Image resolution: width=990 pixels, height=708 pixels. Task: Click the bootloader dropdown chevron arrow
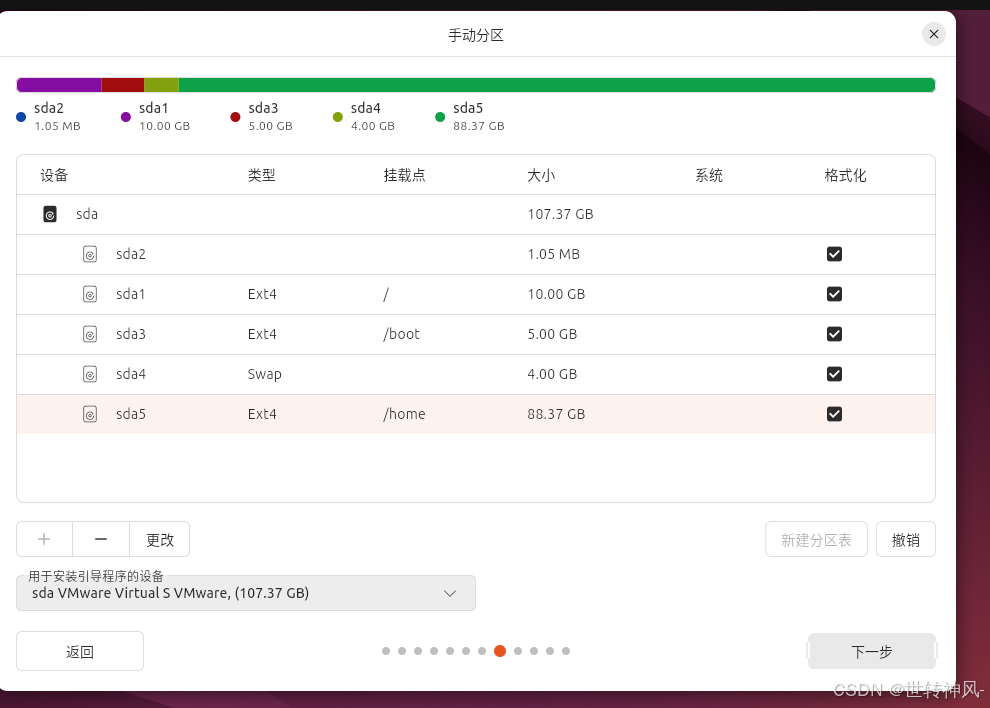[450, 594]
